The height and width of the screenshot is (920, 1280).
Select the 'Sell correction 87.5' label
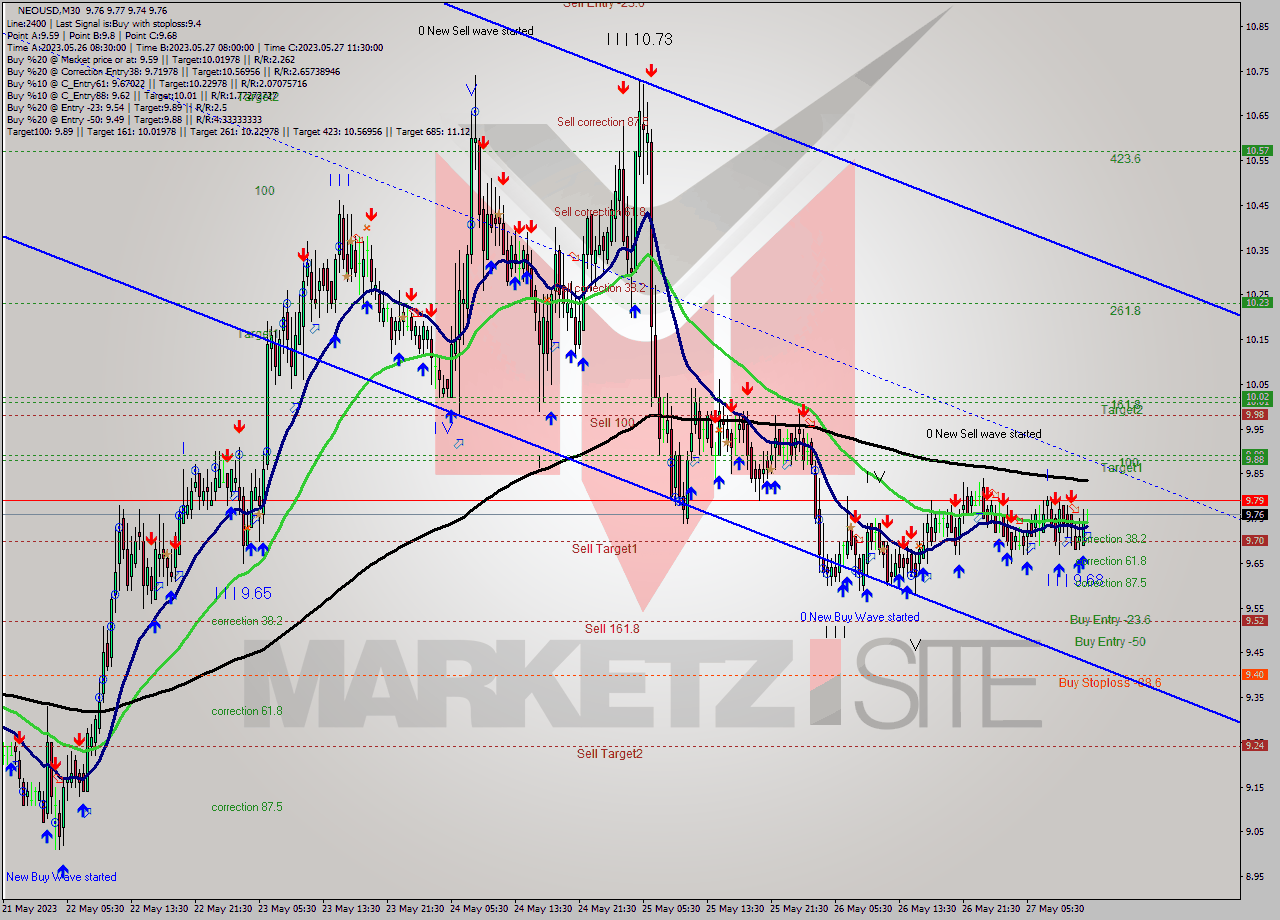coord(602,122)
